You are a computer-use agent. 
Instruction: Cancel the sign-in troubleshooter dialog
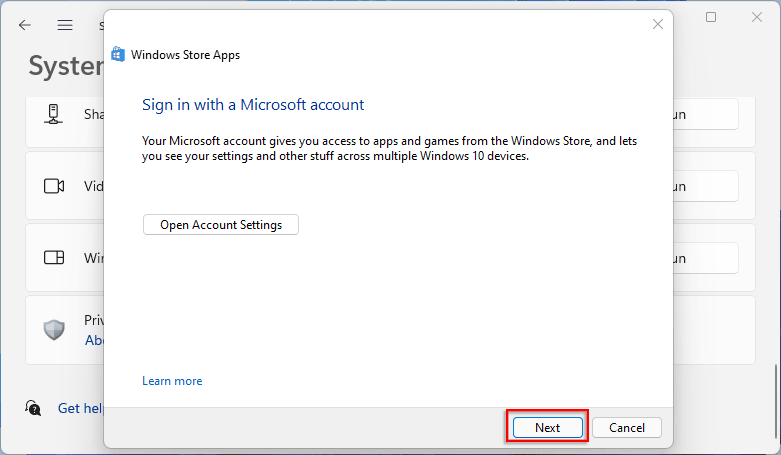pyautogui.click(x=627, y=427)
